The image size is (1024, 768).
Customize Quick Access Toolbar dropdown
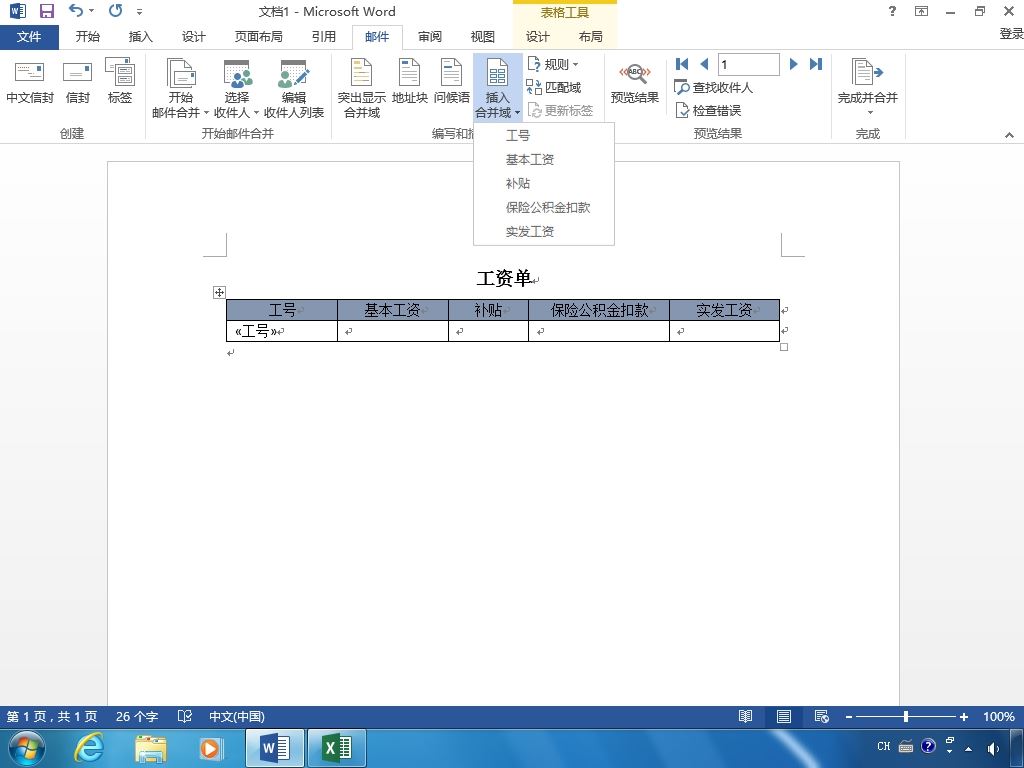click(x=139, y=12)
